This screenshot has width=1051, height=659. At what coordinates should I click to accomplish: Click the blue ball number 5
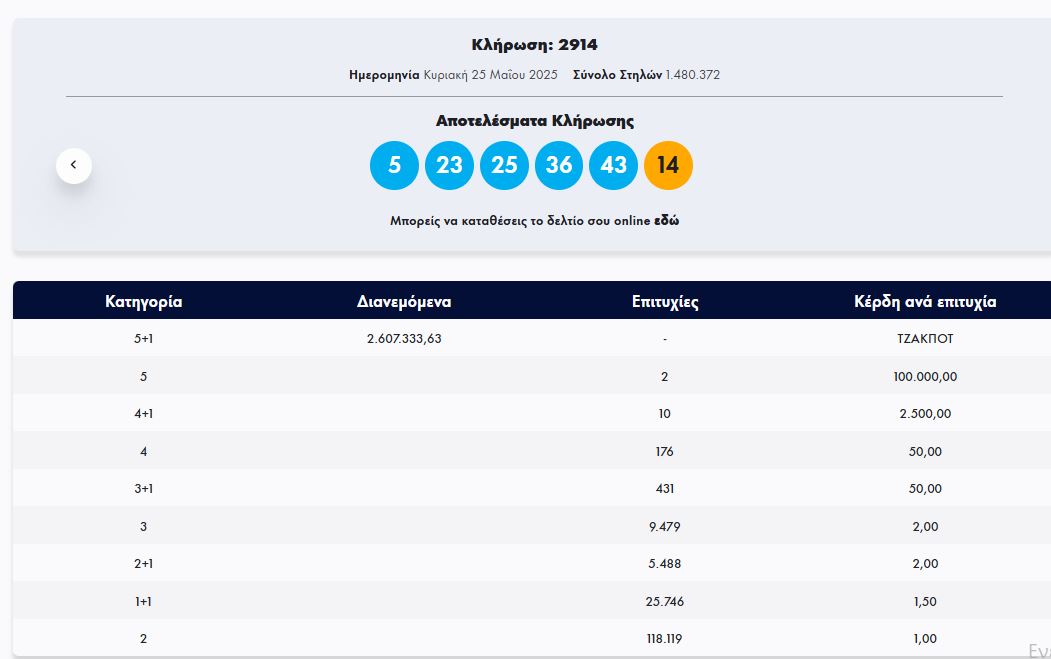(394, 165)
